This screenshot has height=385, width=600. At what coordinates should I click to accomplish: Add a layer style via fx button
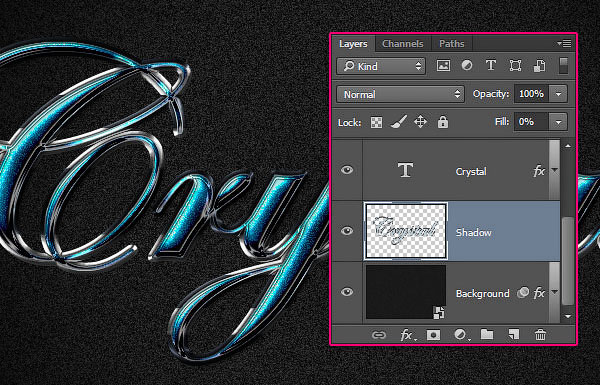click(407, 335)
